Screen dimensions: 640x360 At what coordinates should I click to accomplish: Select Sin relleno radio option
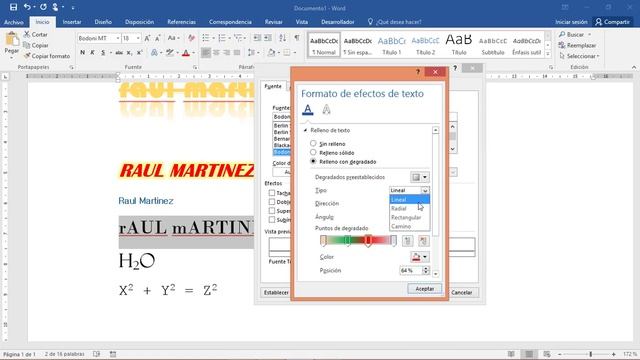pos(313,144)
